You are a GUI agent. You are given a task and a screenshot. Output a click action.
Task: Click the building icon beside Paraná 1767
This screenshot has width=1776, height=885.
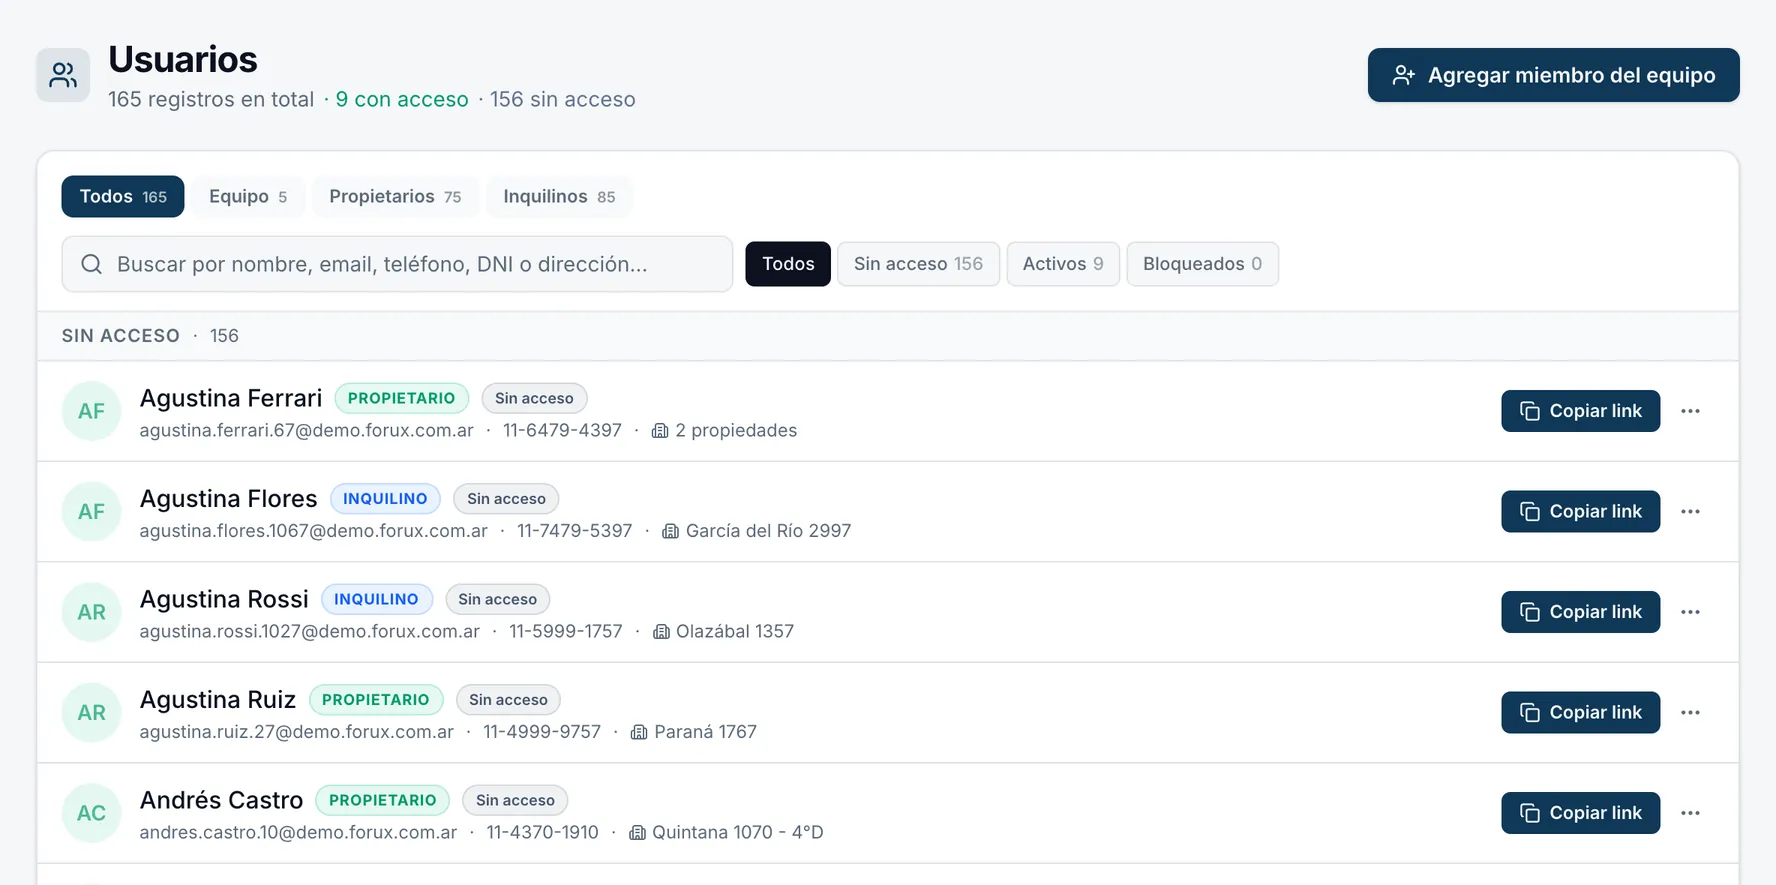click(639, 732)
